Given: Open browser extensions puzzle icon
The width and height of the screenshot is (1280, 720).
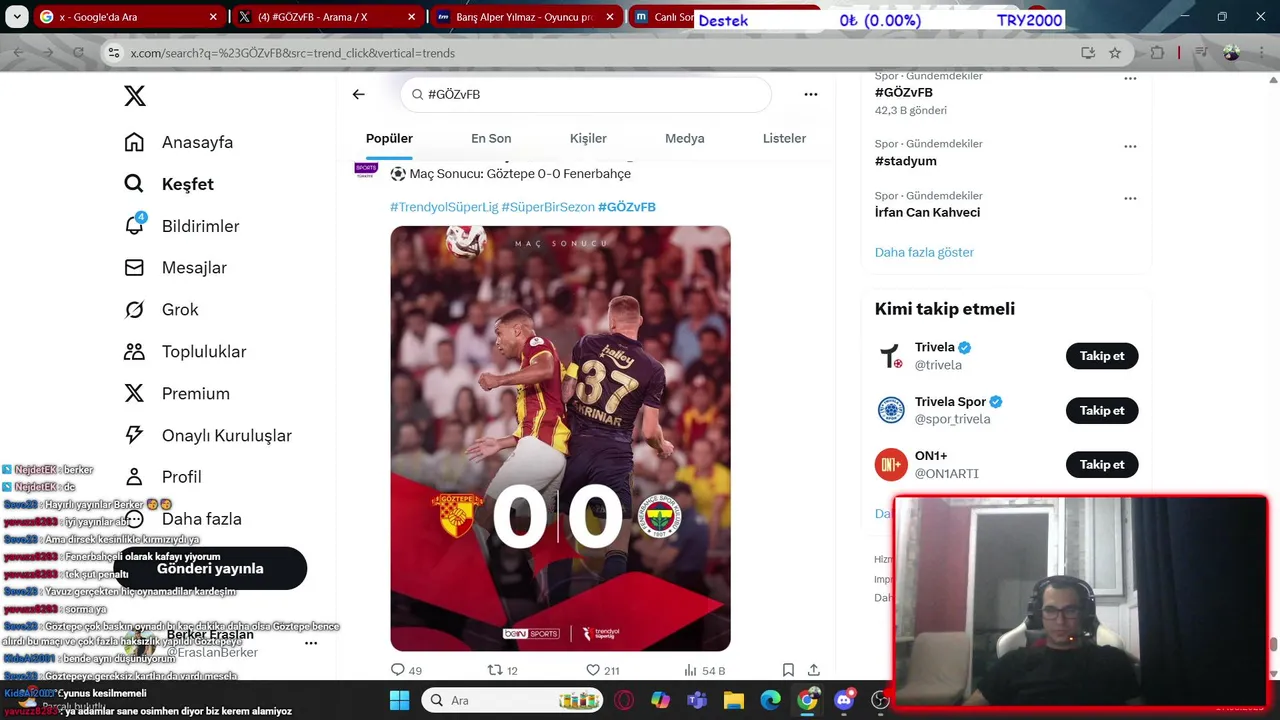Looking at the screenshot, I should pos(1157,53).
